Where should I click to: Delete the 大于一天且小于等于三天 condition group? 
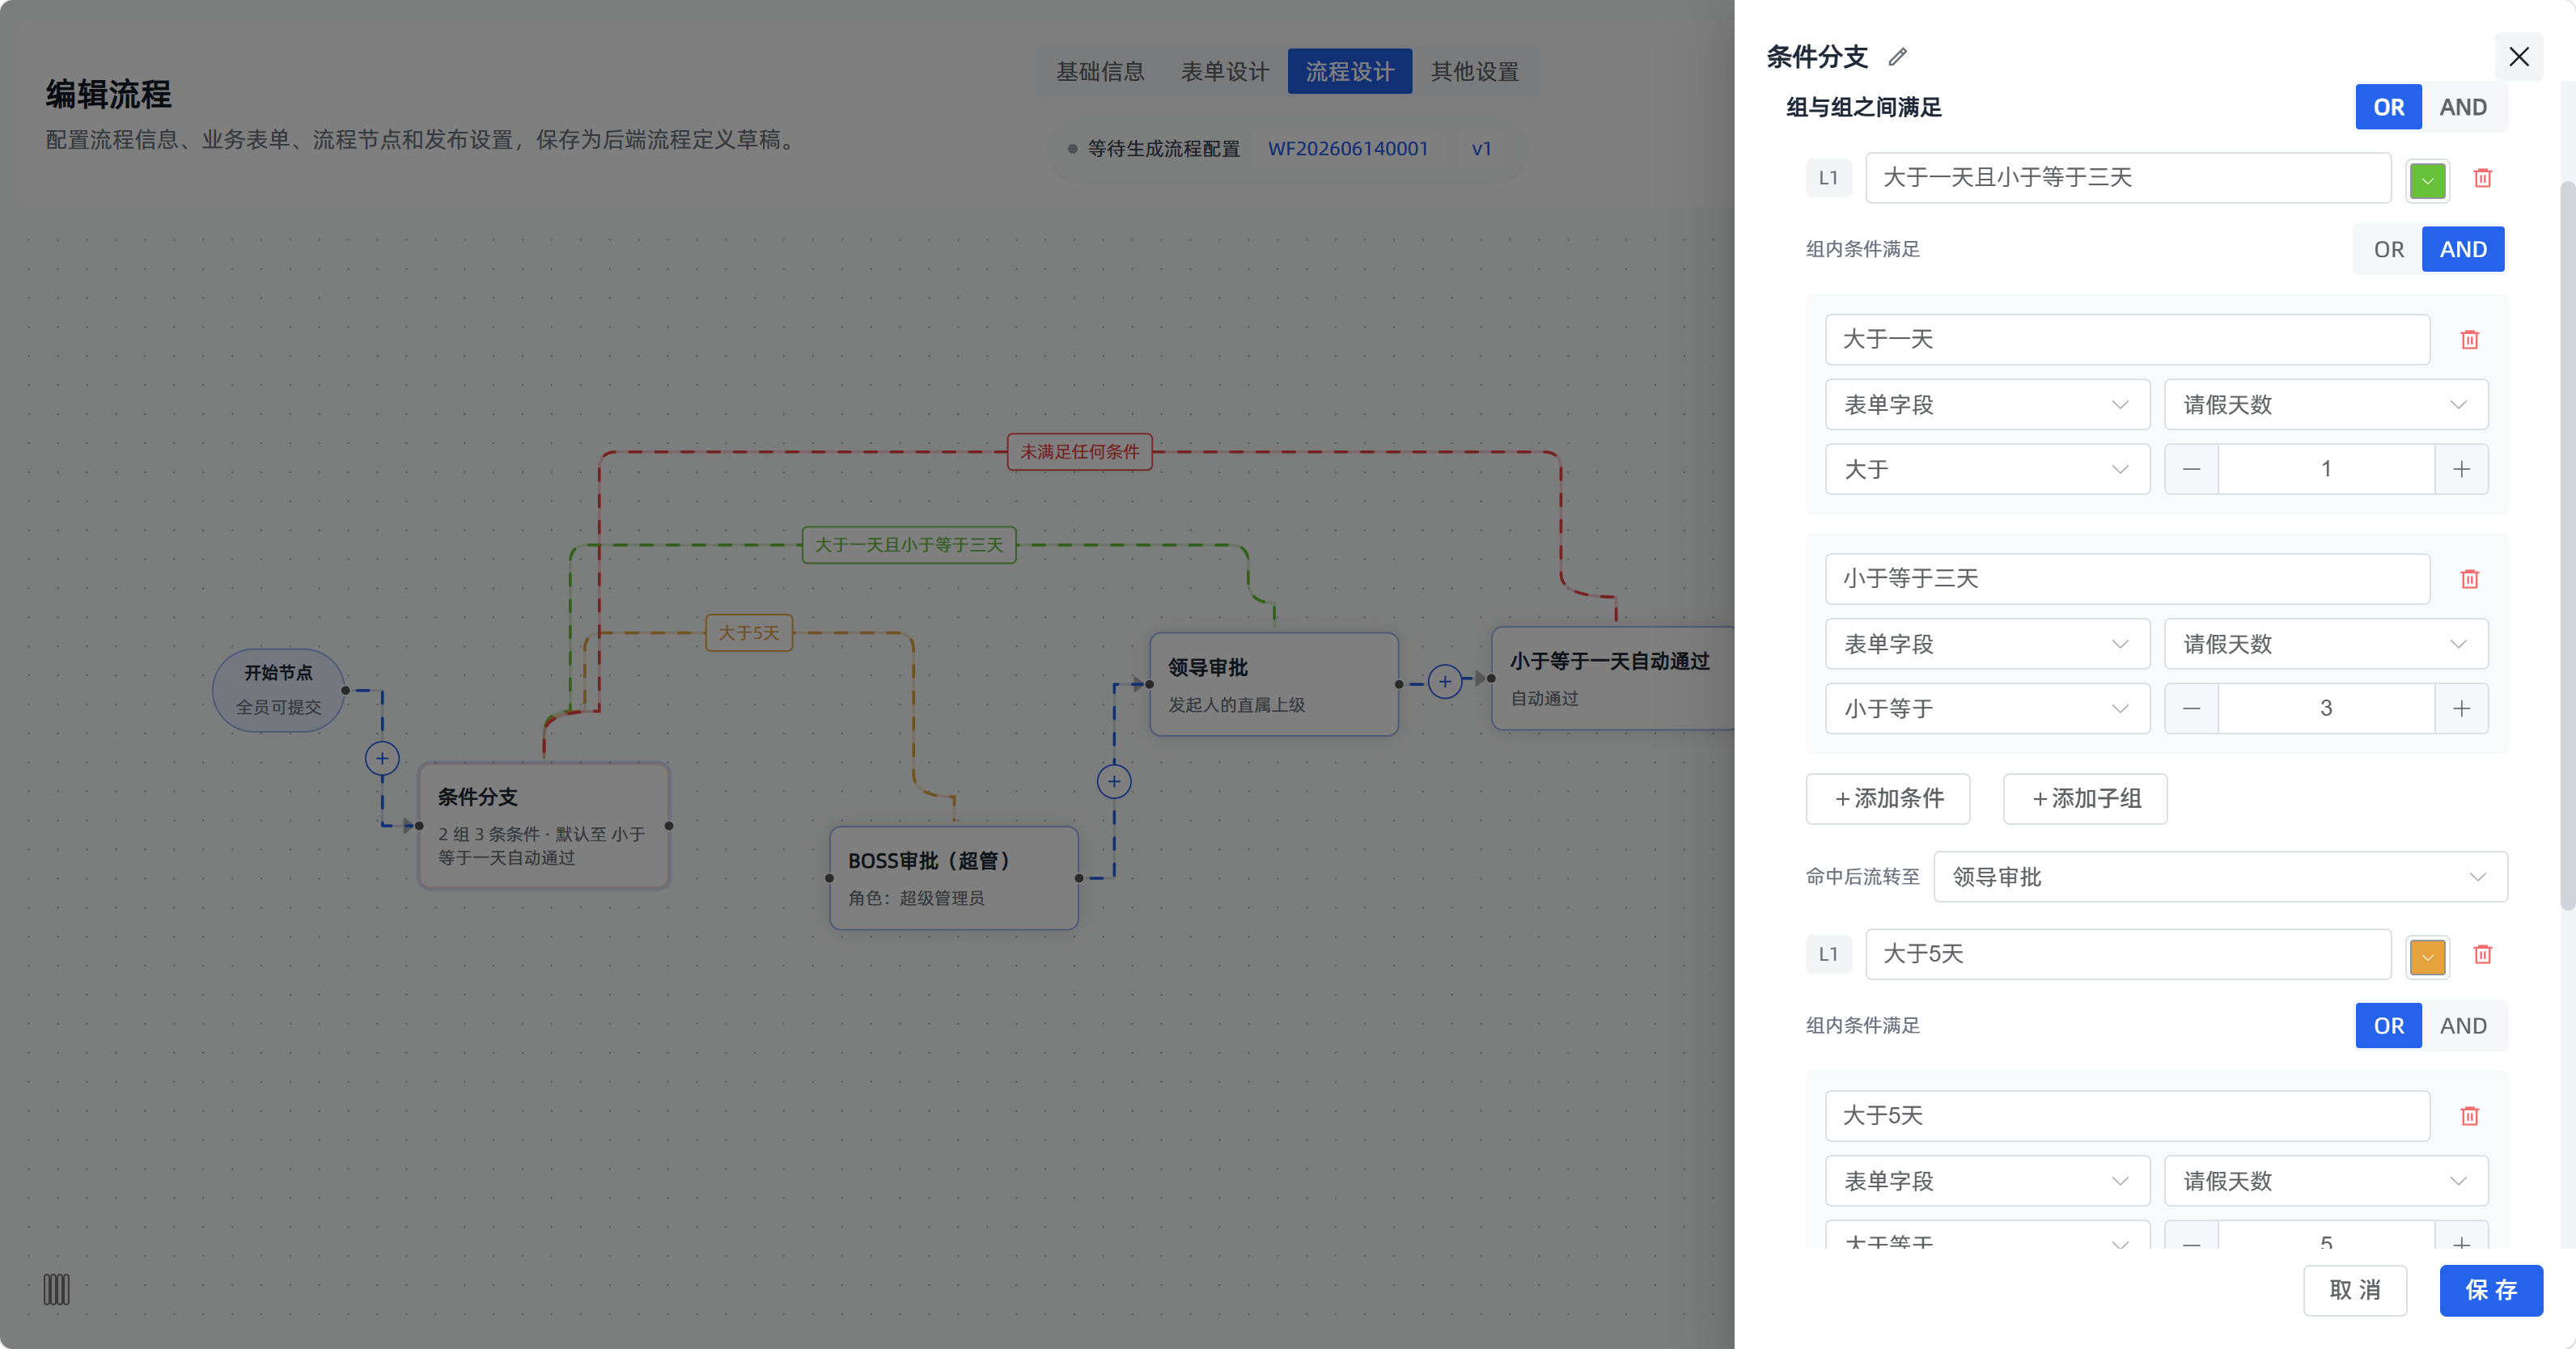(2482, 178)
